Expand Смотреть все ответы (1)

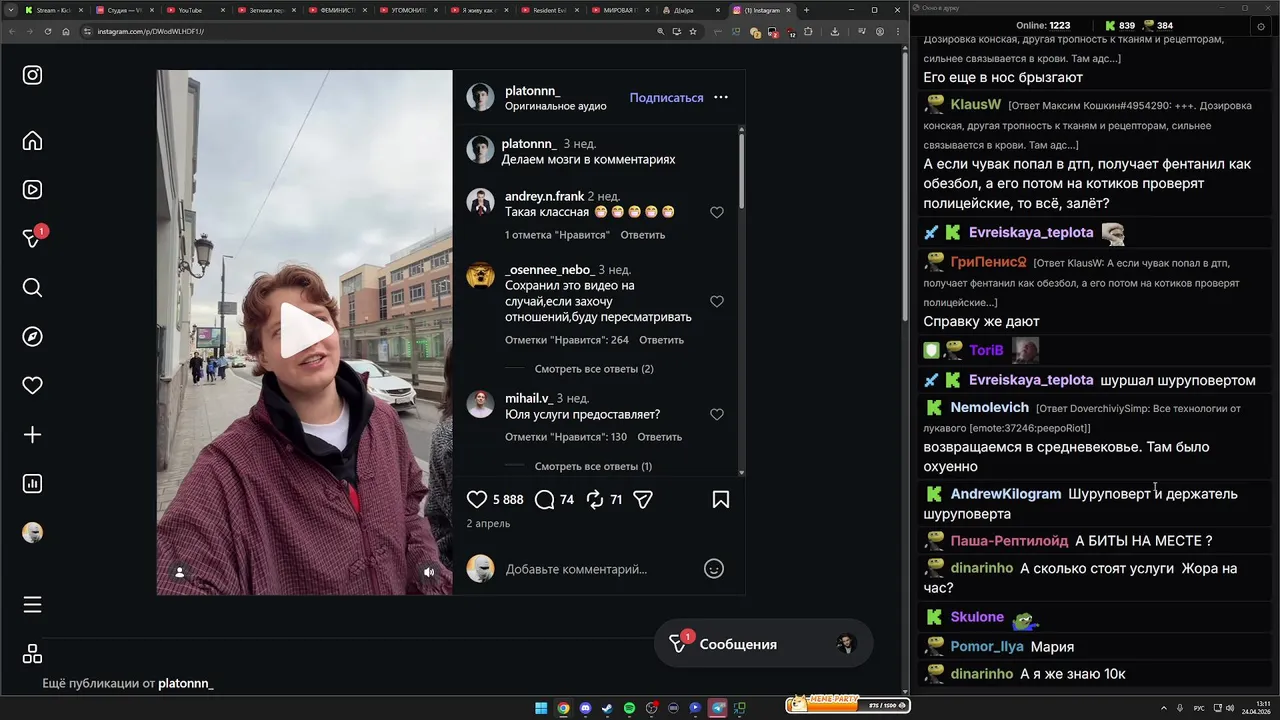(x=593, y=466)
